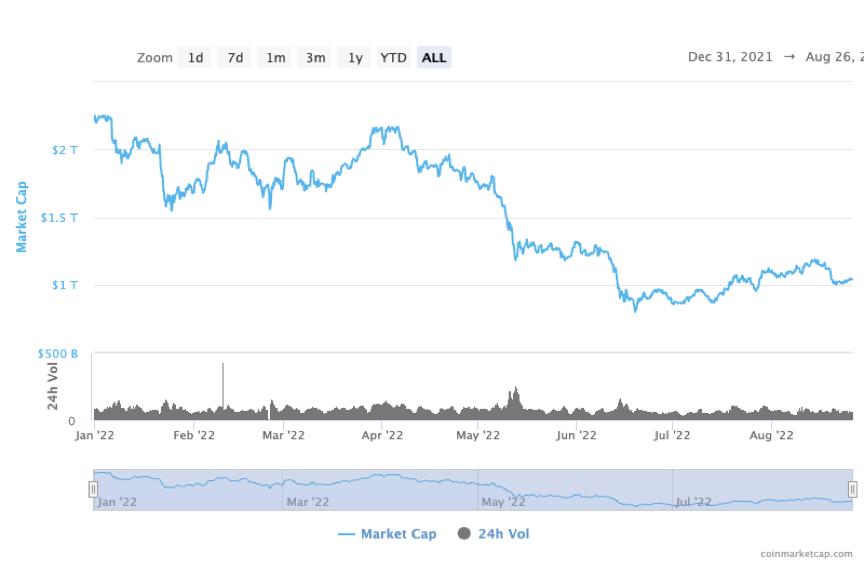Click the tall volume spike in Feb '22
This screenshot has height=562, width=864.
(223, 386)
